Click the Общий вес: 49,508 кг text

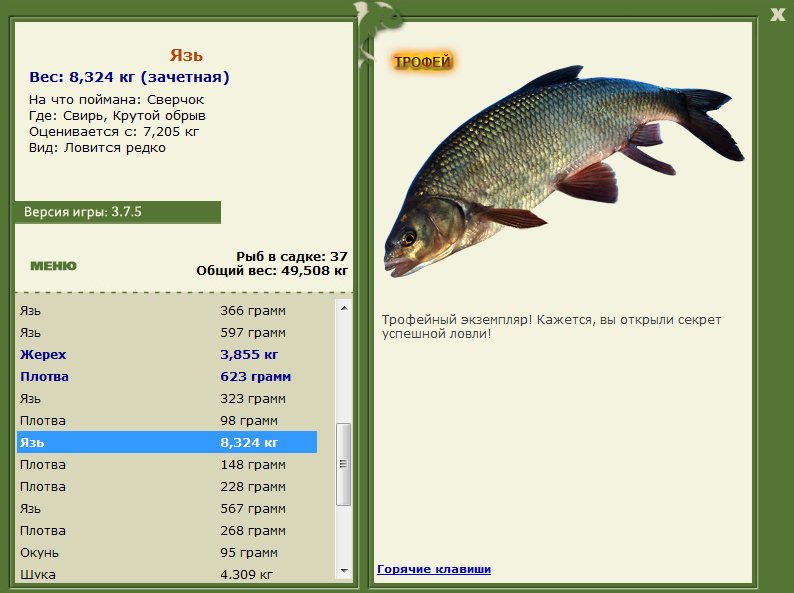tap(272, 270)
